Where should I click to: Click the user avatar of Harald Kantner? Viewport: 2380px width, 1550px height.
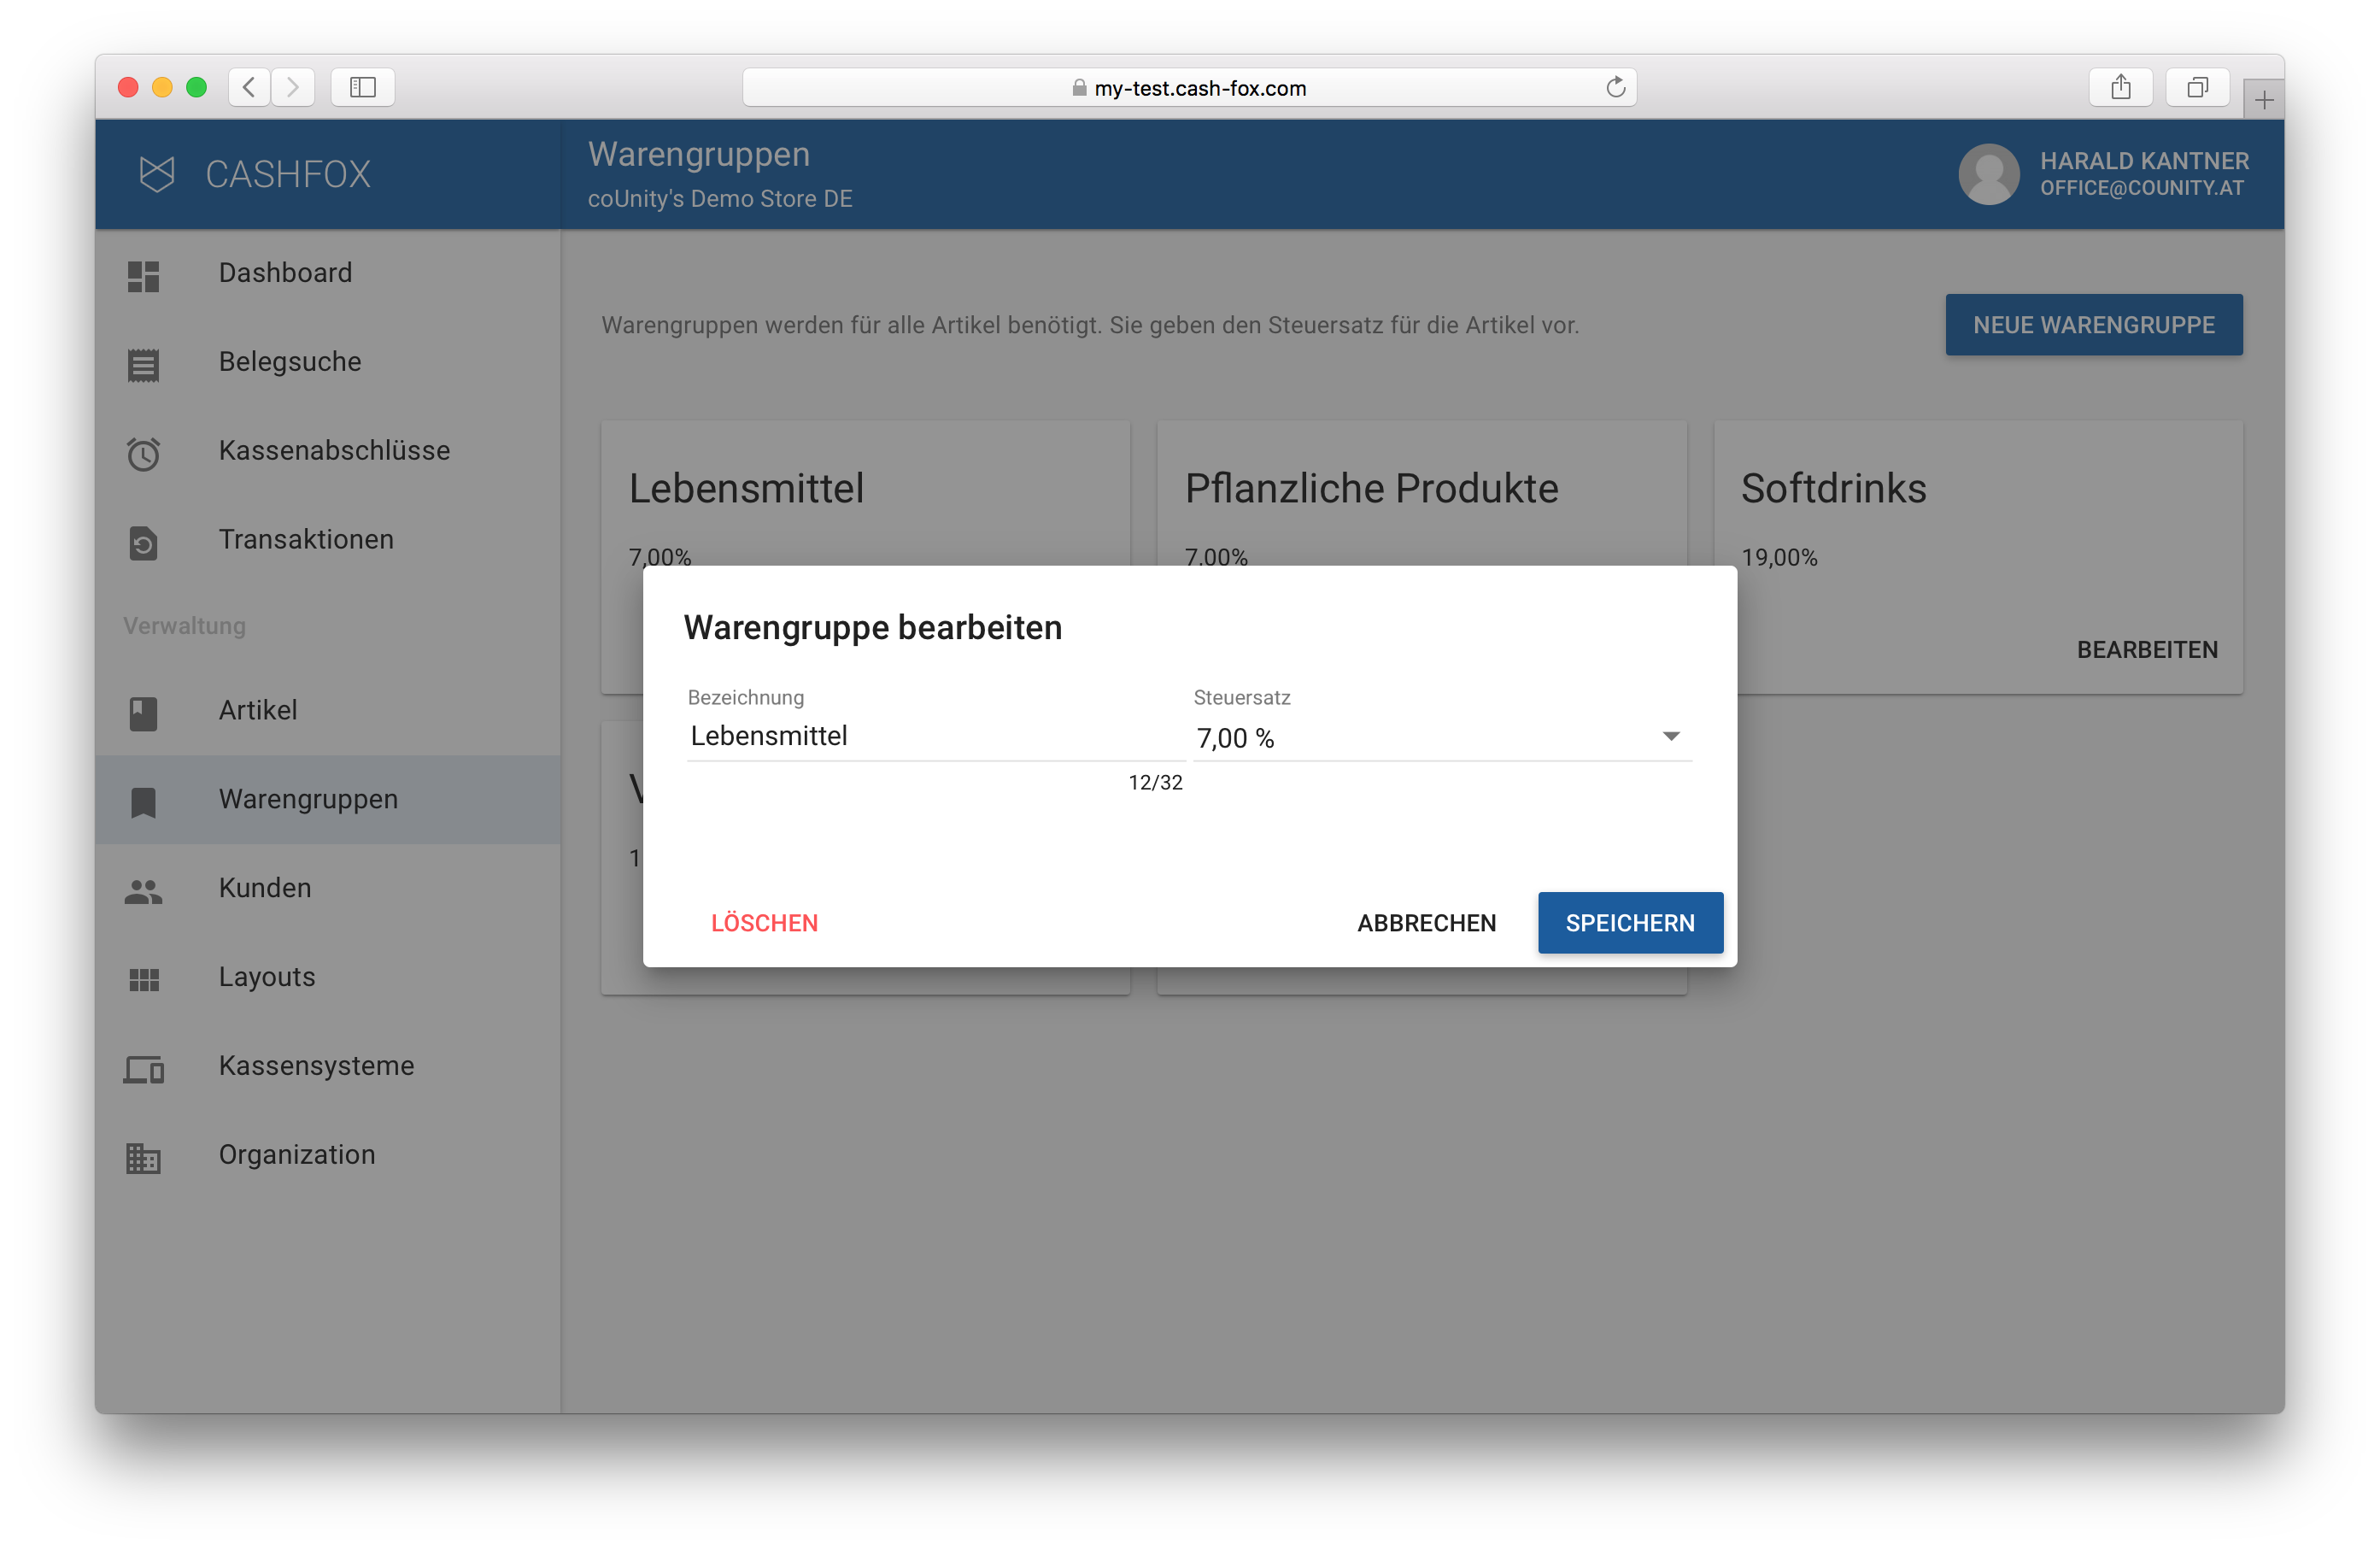pyautogui.click(x=1988, y=174)
